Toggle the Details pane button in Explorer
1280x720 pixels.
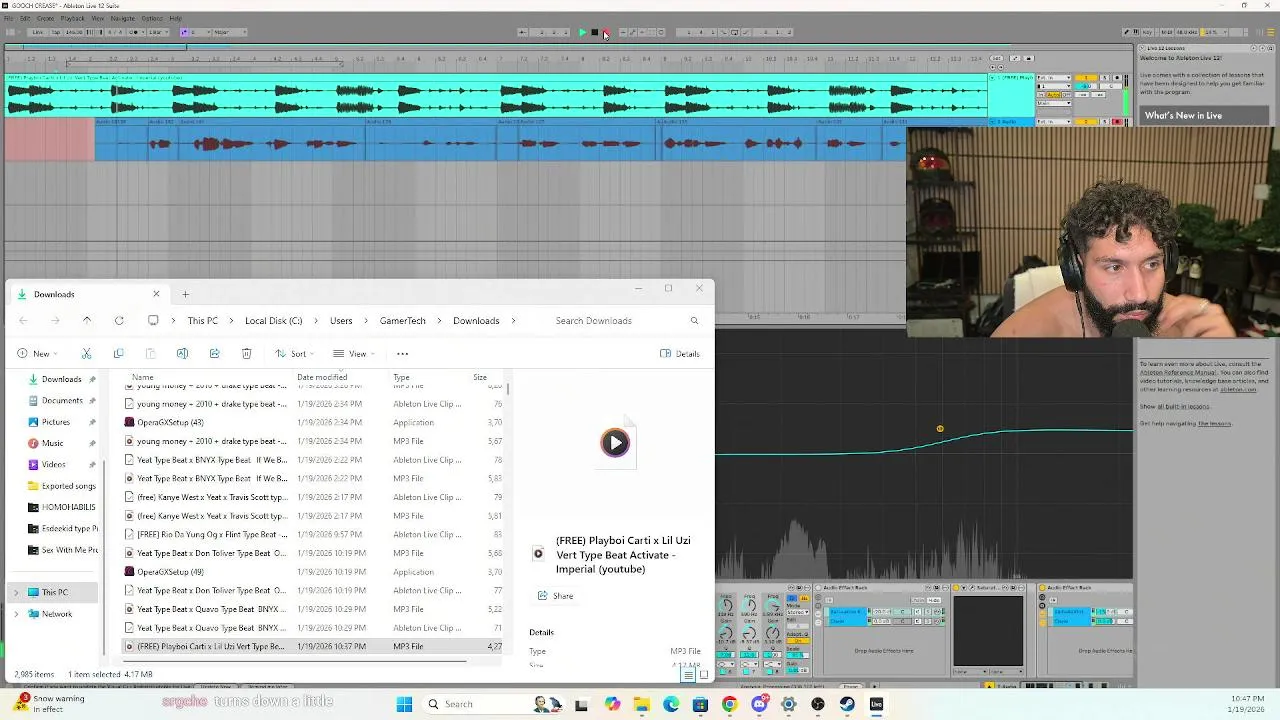tap(680, 354)
